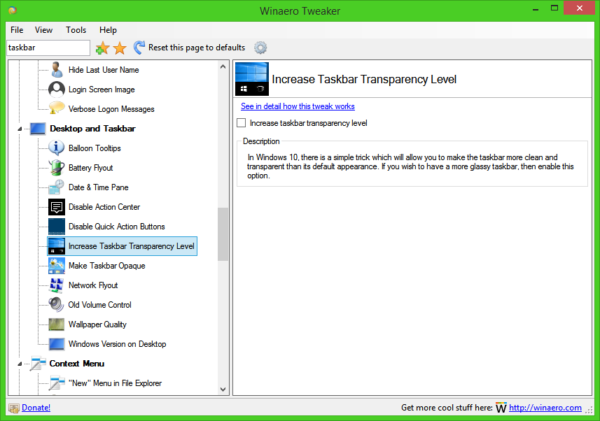
Task: Open the Tools menu
Action: click(76, 30)
